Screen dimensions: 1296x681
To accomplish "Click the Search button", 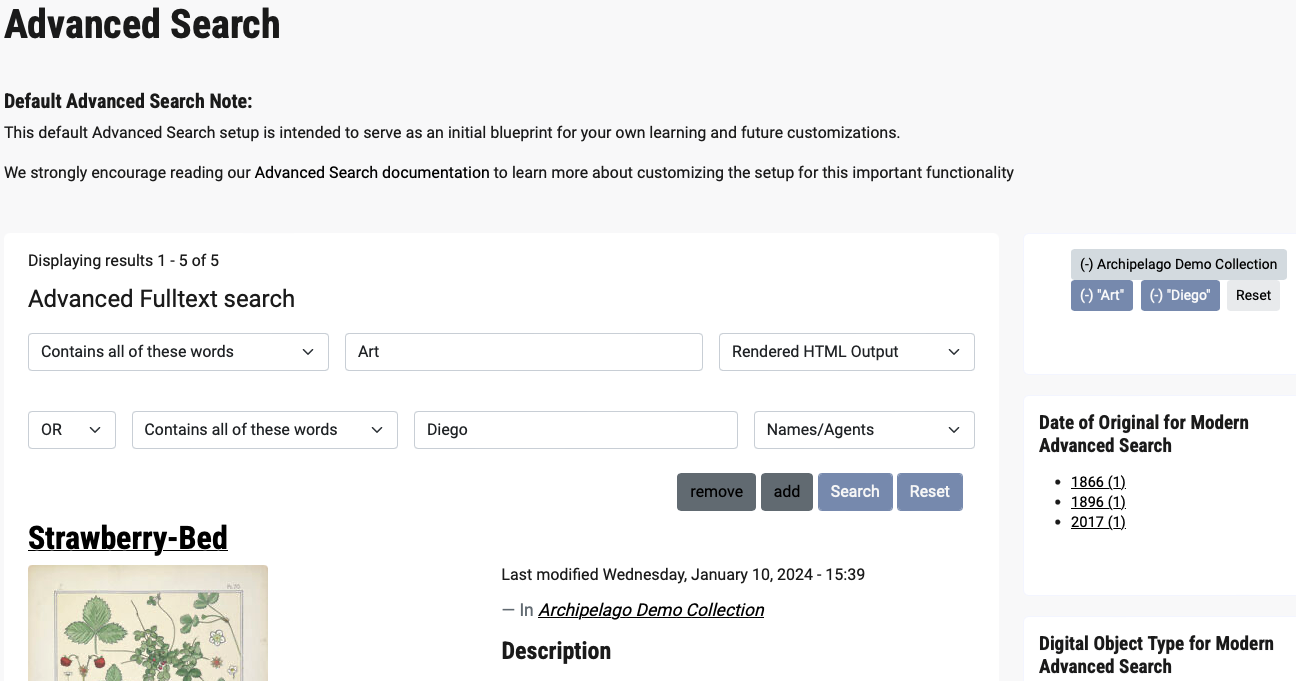I will point(854,492).
